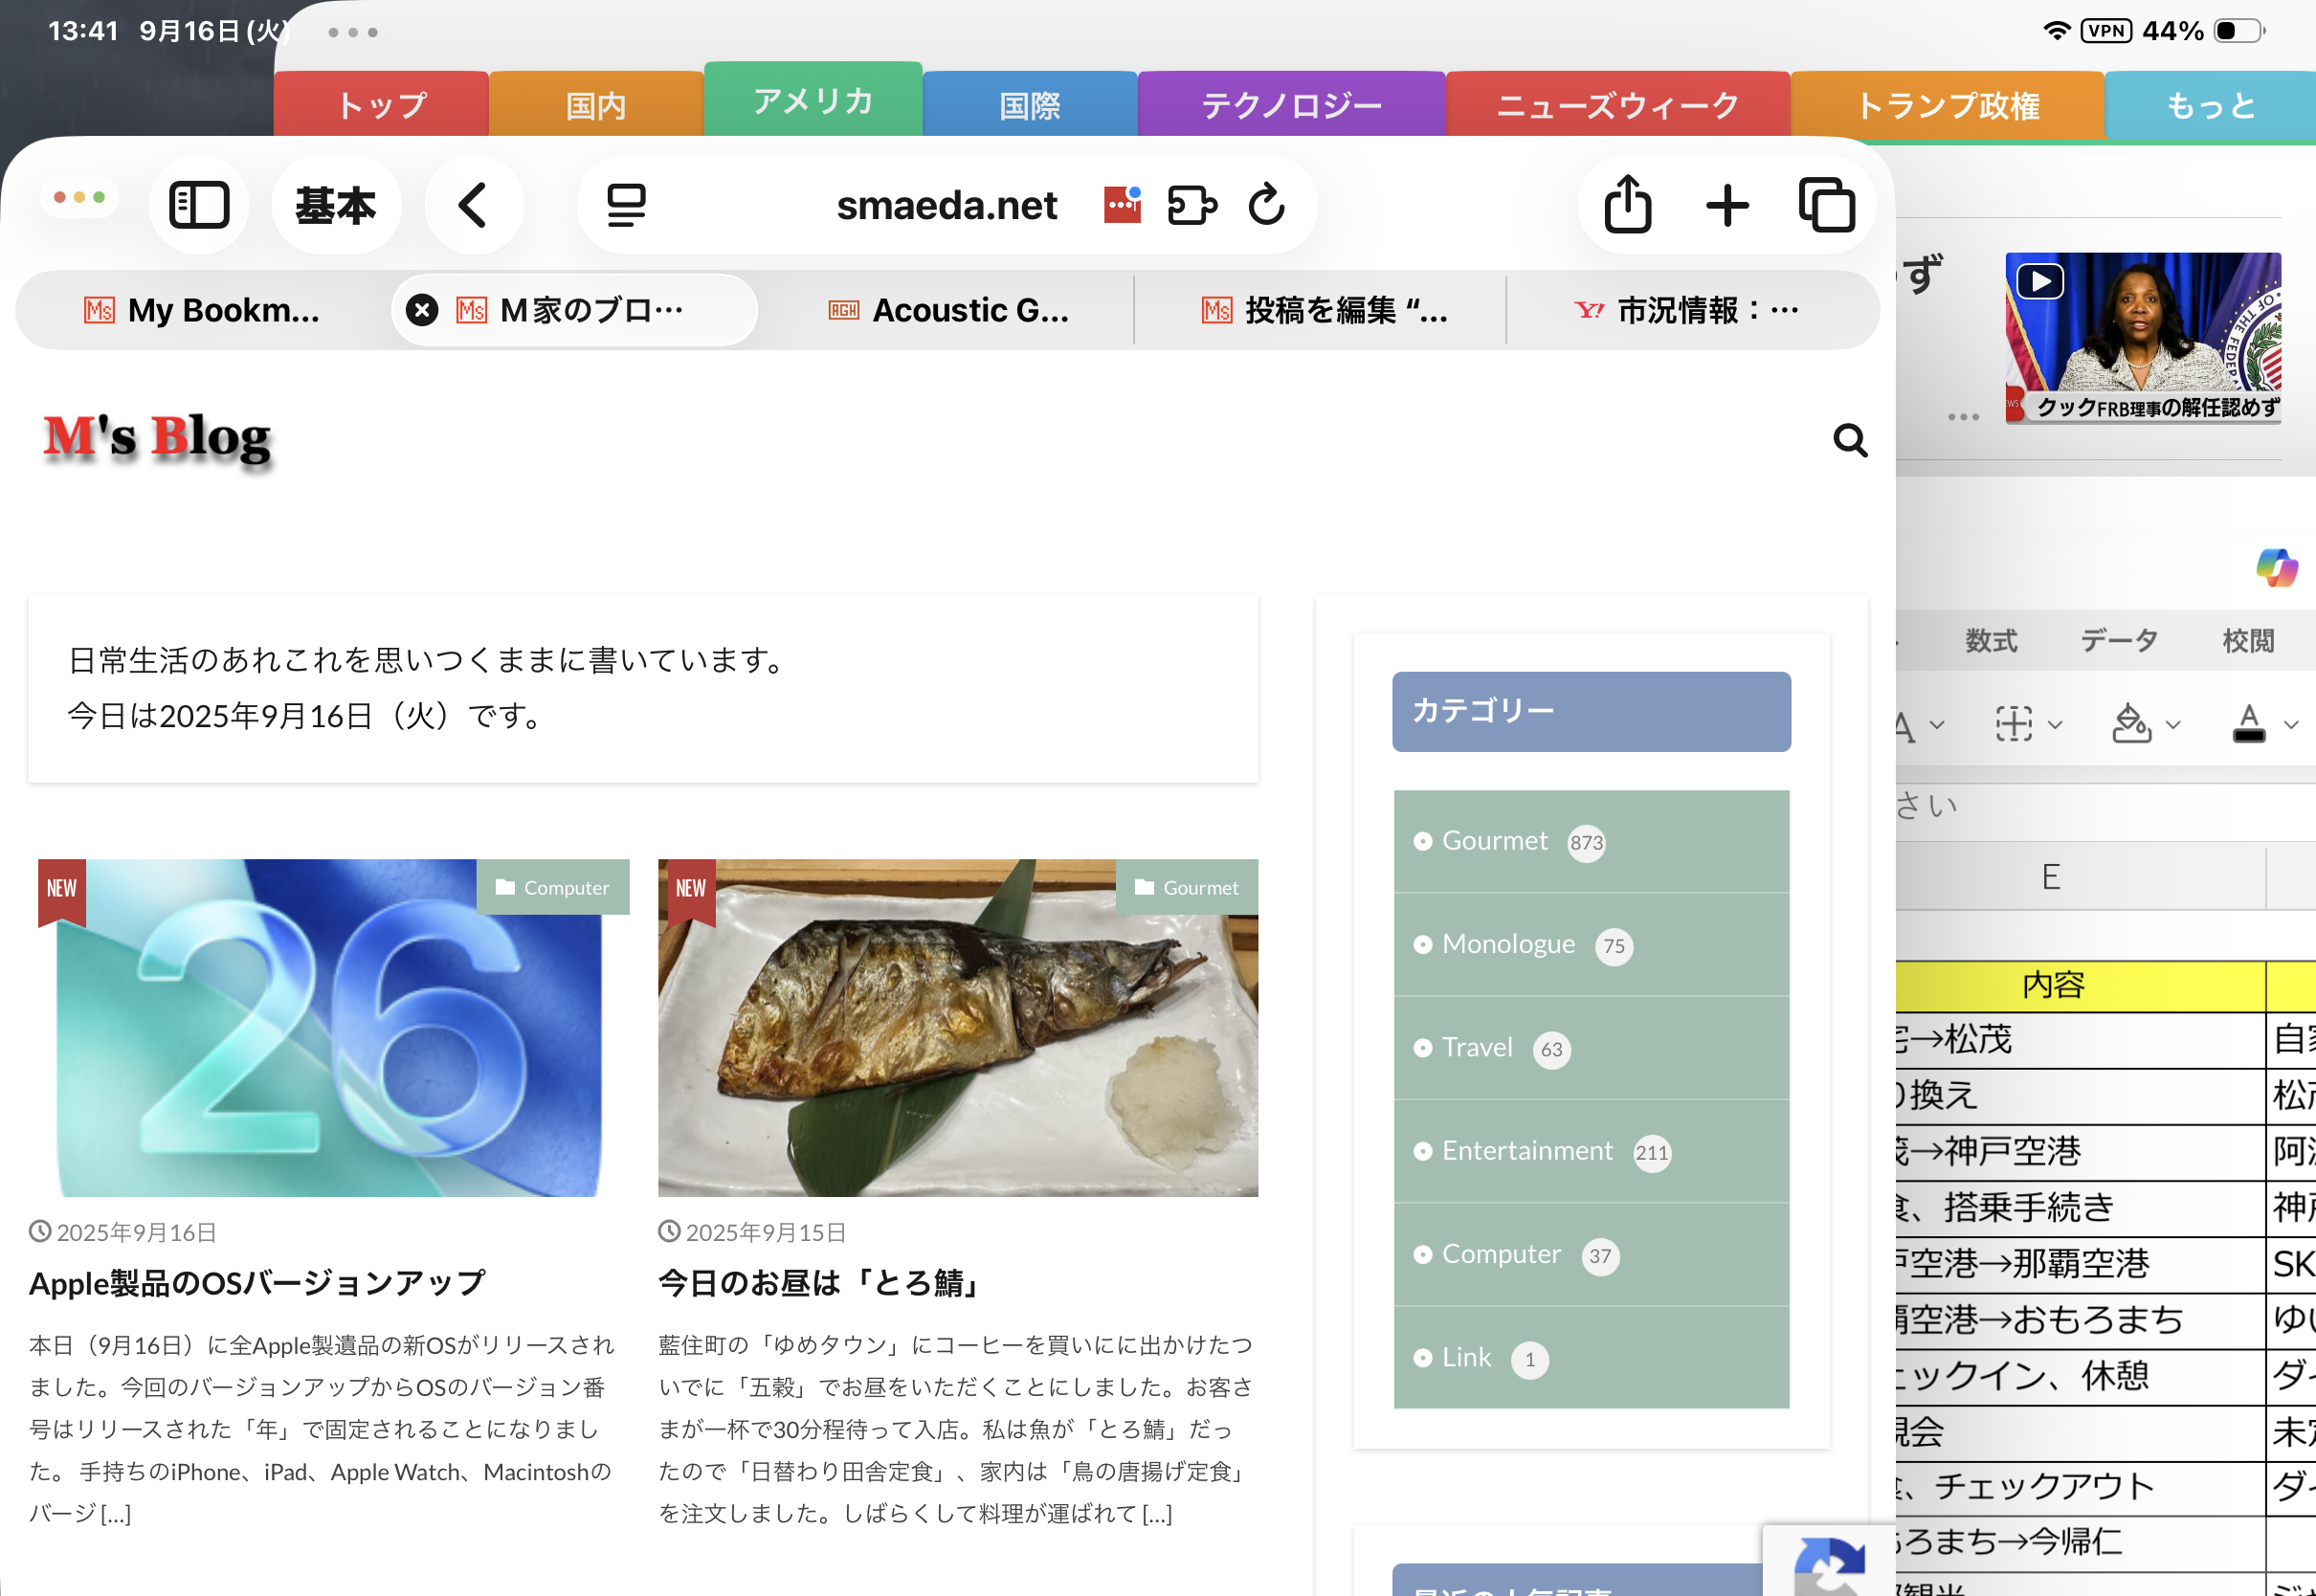Tap the smaeda.net address field
Image resolution: width=2316 pixels, height=1596 pixels.
(x=946, y=205)
